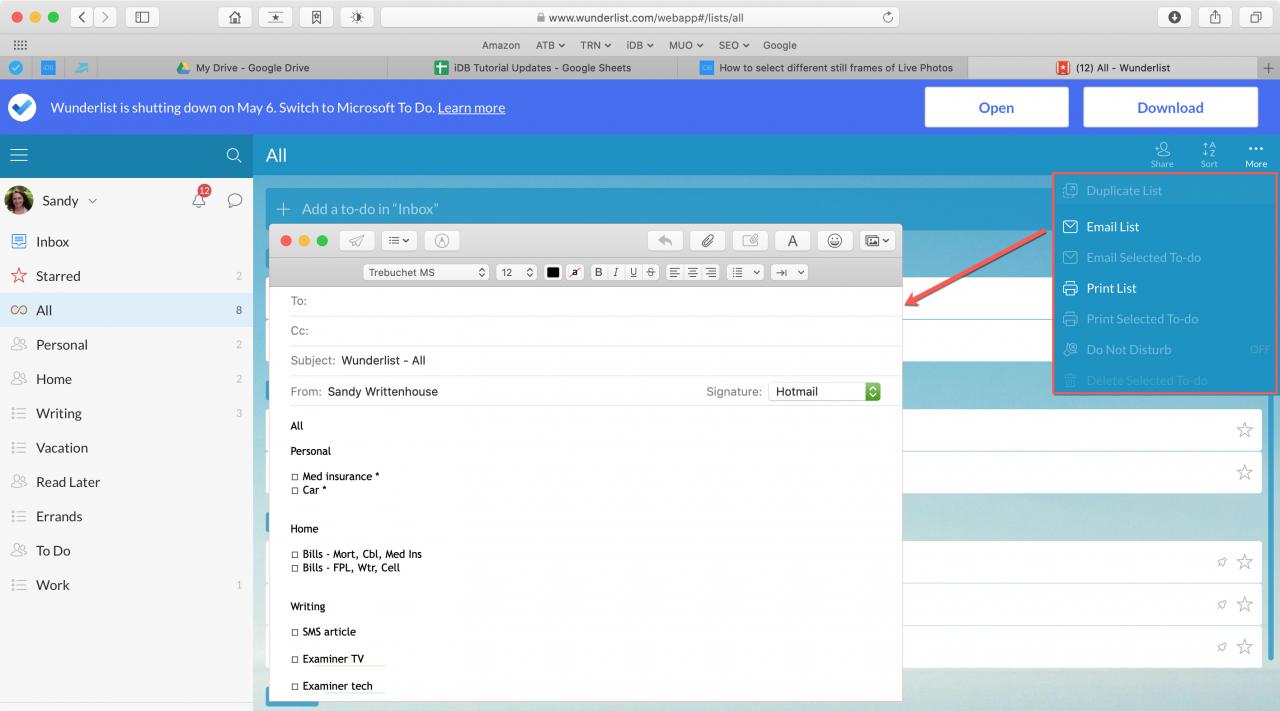Click the Wunderlist search magnifier icon
The width and height of the screenshot is (1280, 711).
pos(234,155)
